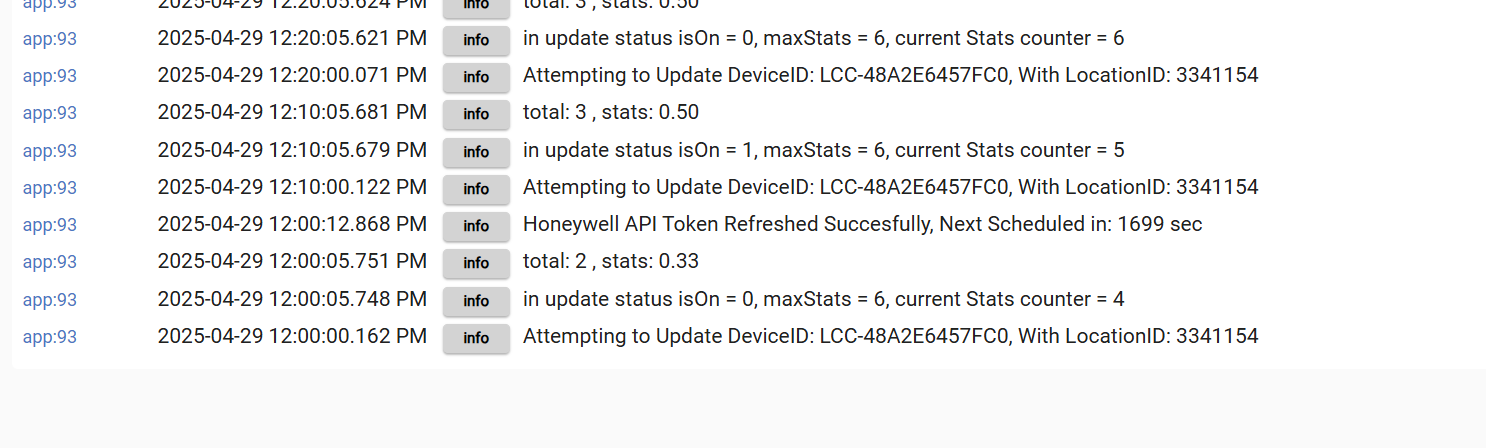1486x448 pixels.
Task: Click info badge for Stats counter = 6 entry
Action: (476, 40)
